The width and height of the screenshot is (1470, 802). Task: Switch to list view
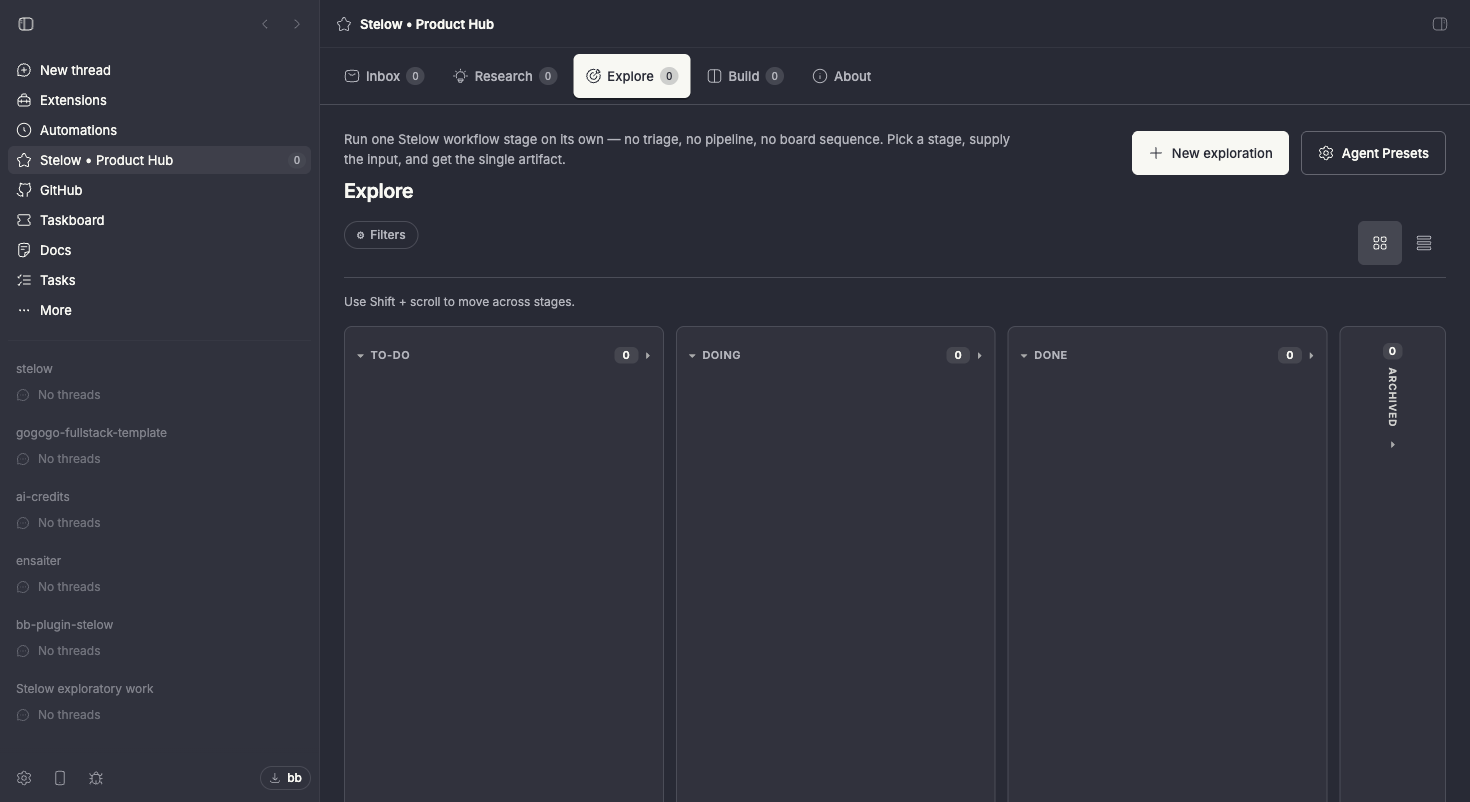(x=1424, y=243)
